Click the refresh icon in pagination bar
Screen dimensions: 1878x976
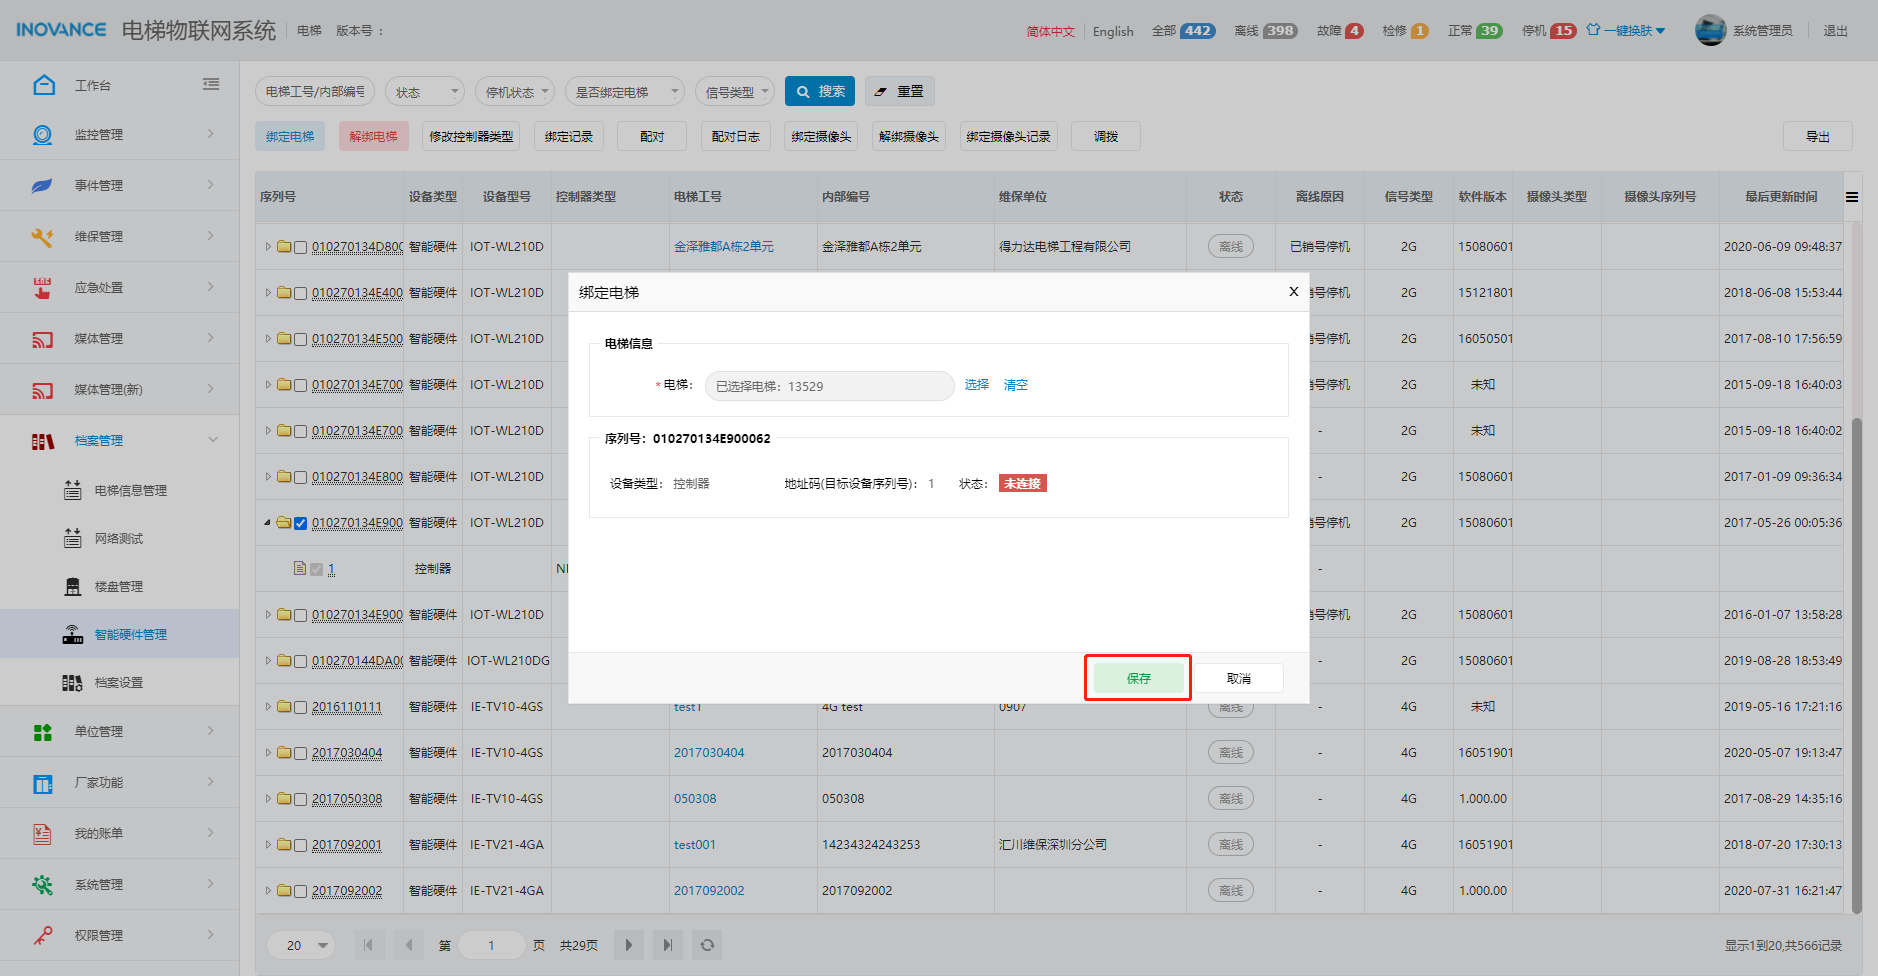pyautogui.click(x=707, y=945)
